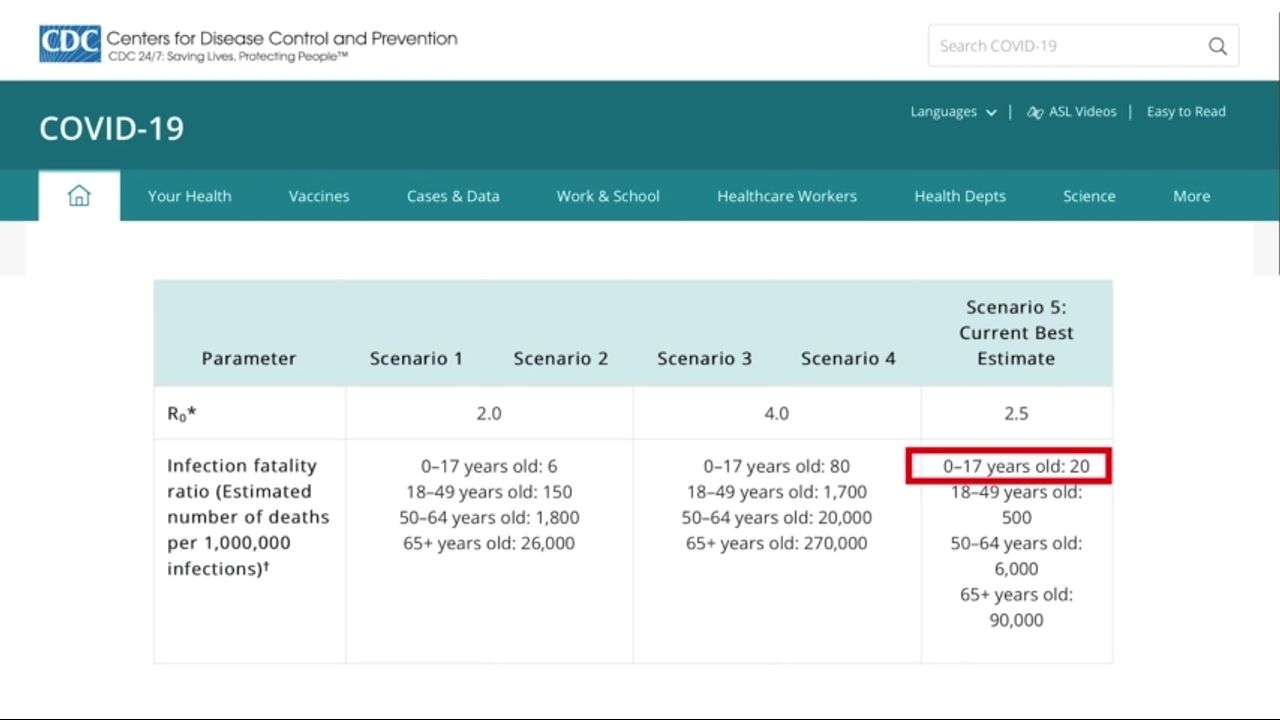This screenshot has height=720, width=1280.
Task: Click the Scenario 5 Current Best Estimate header
Action: (1016, 333)
